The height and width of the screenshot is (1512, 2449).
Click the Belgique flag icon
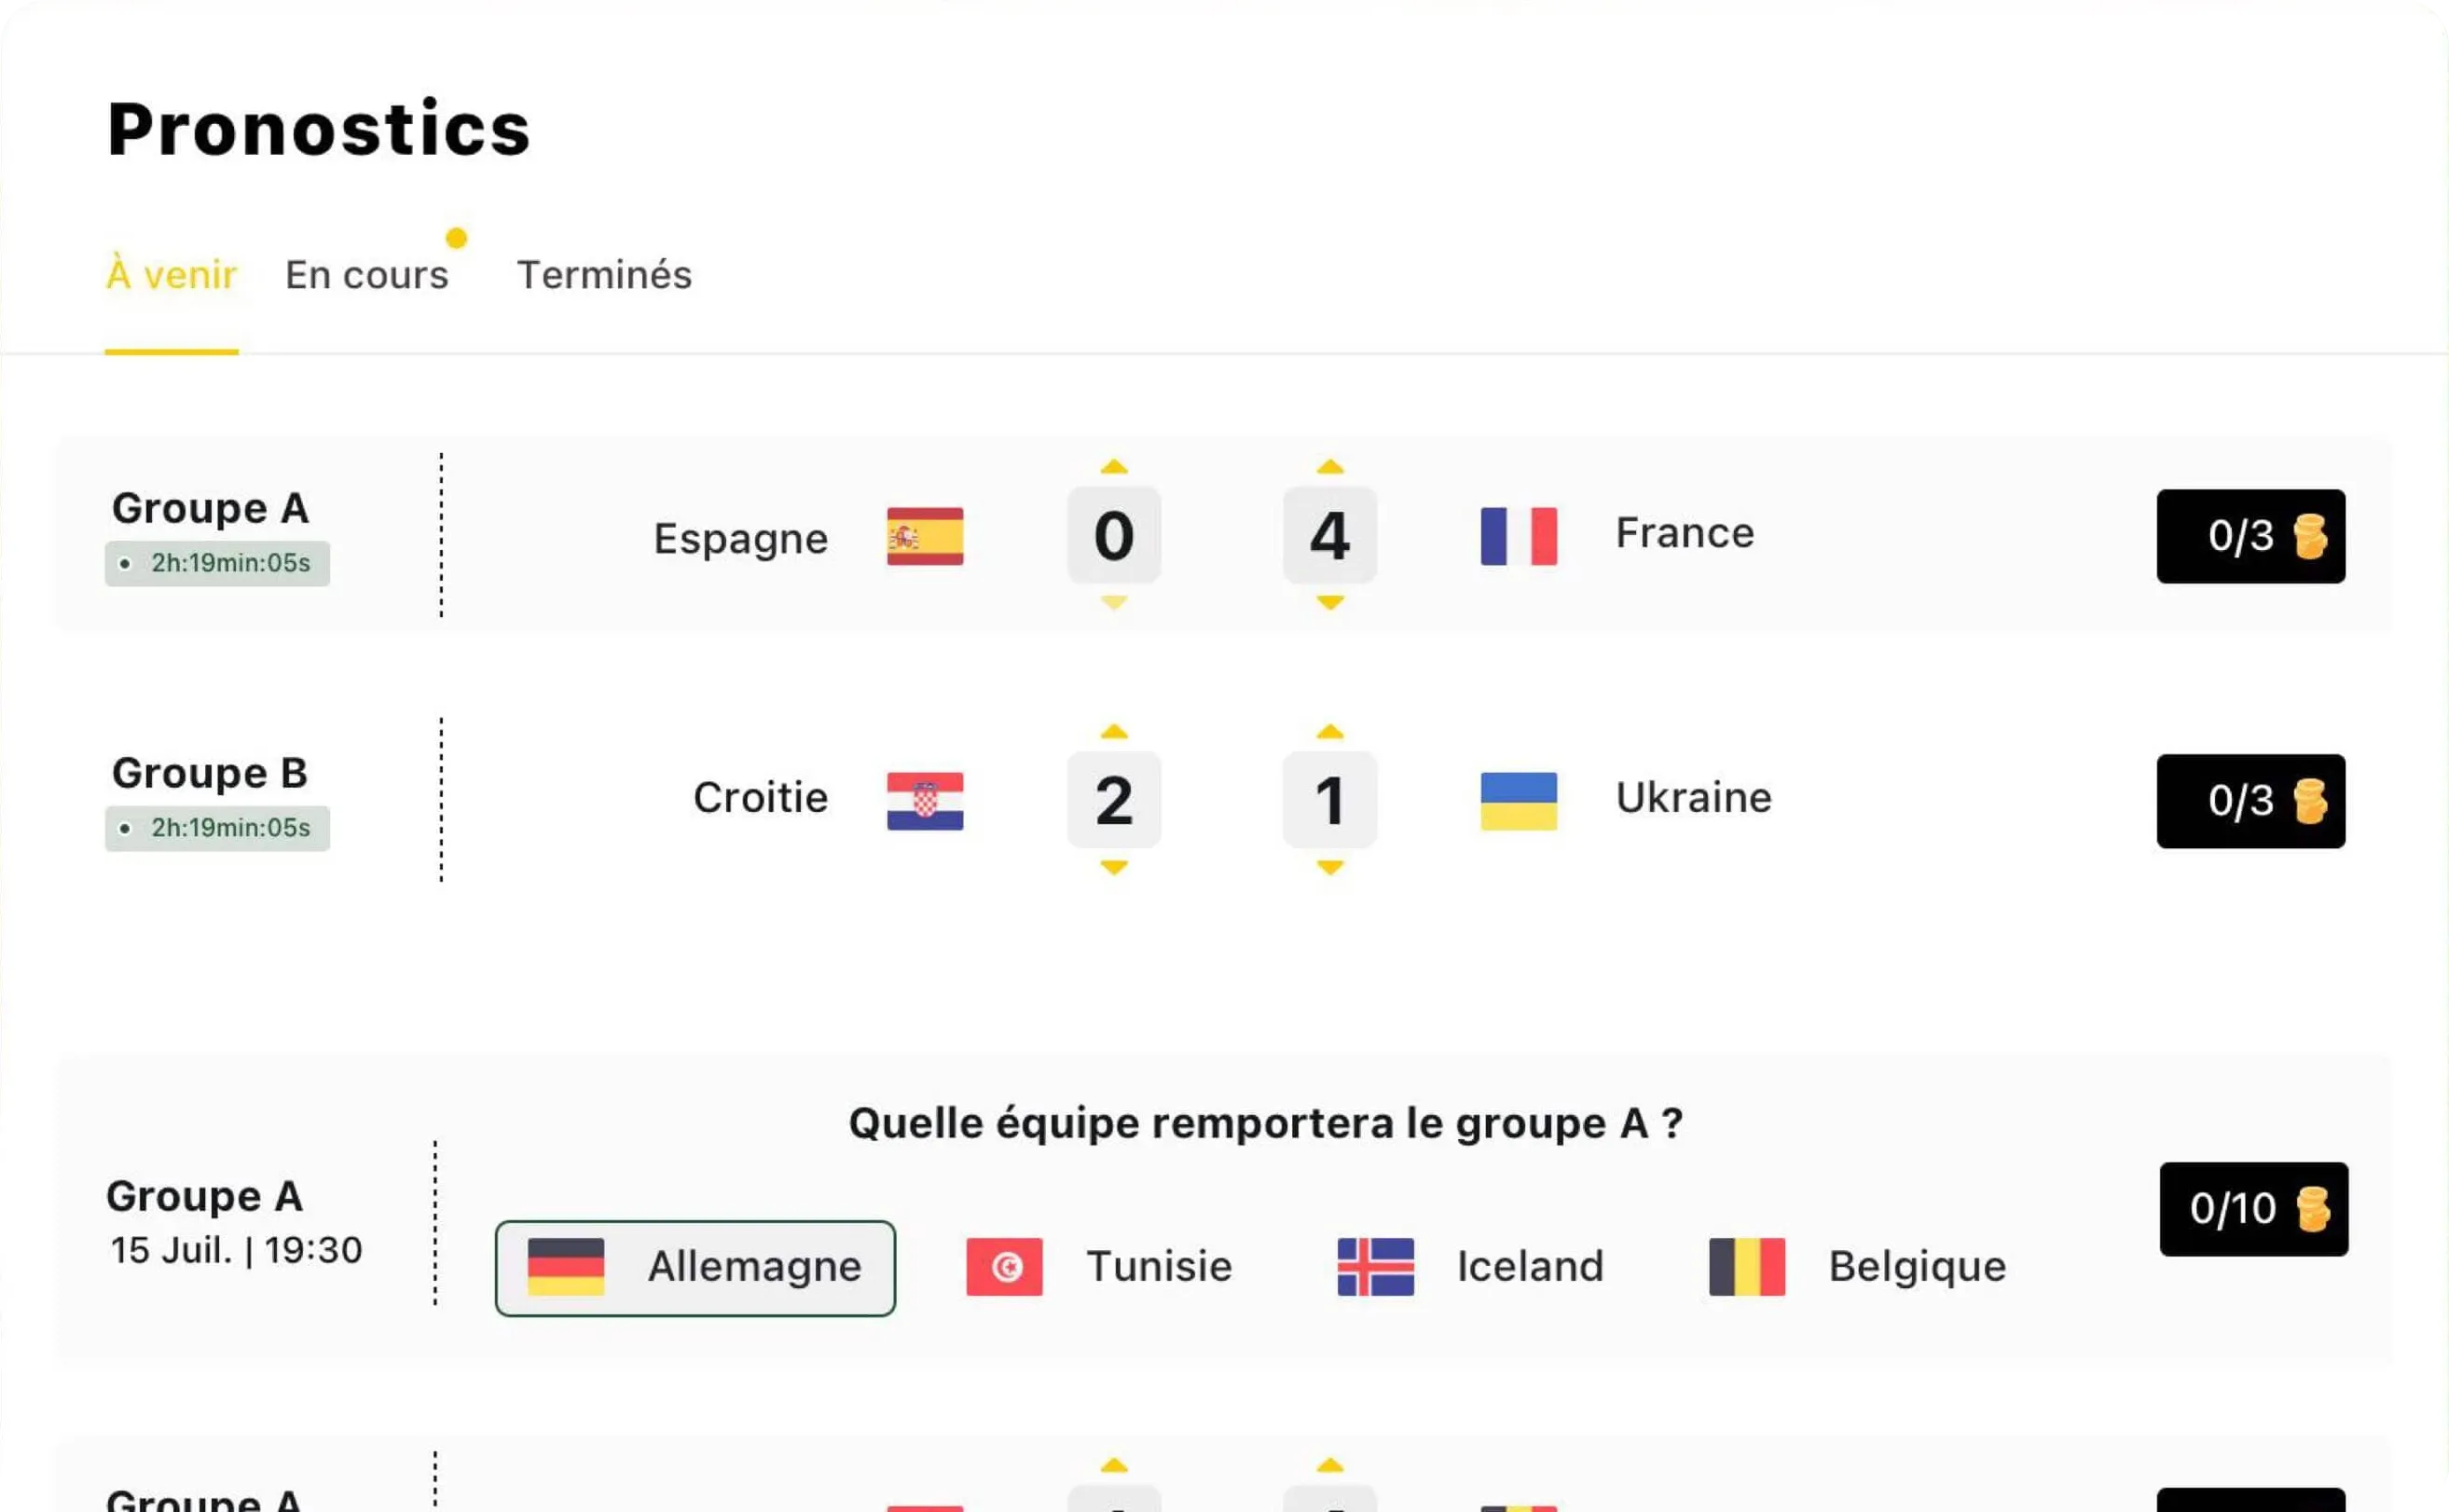pos(1746,1267)
